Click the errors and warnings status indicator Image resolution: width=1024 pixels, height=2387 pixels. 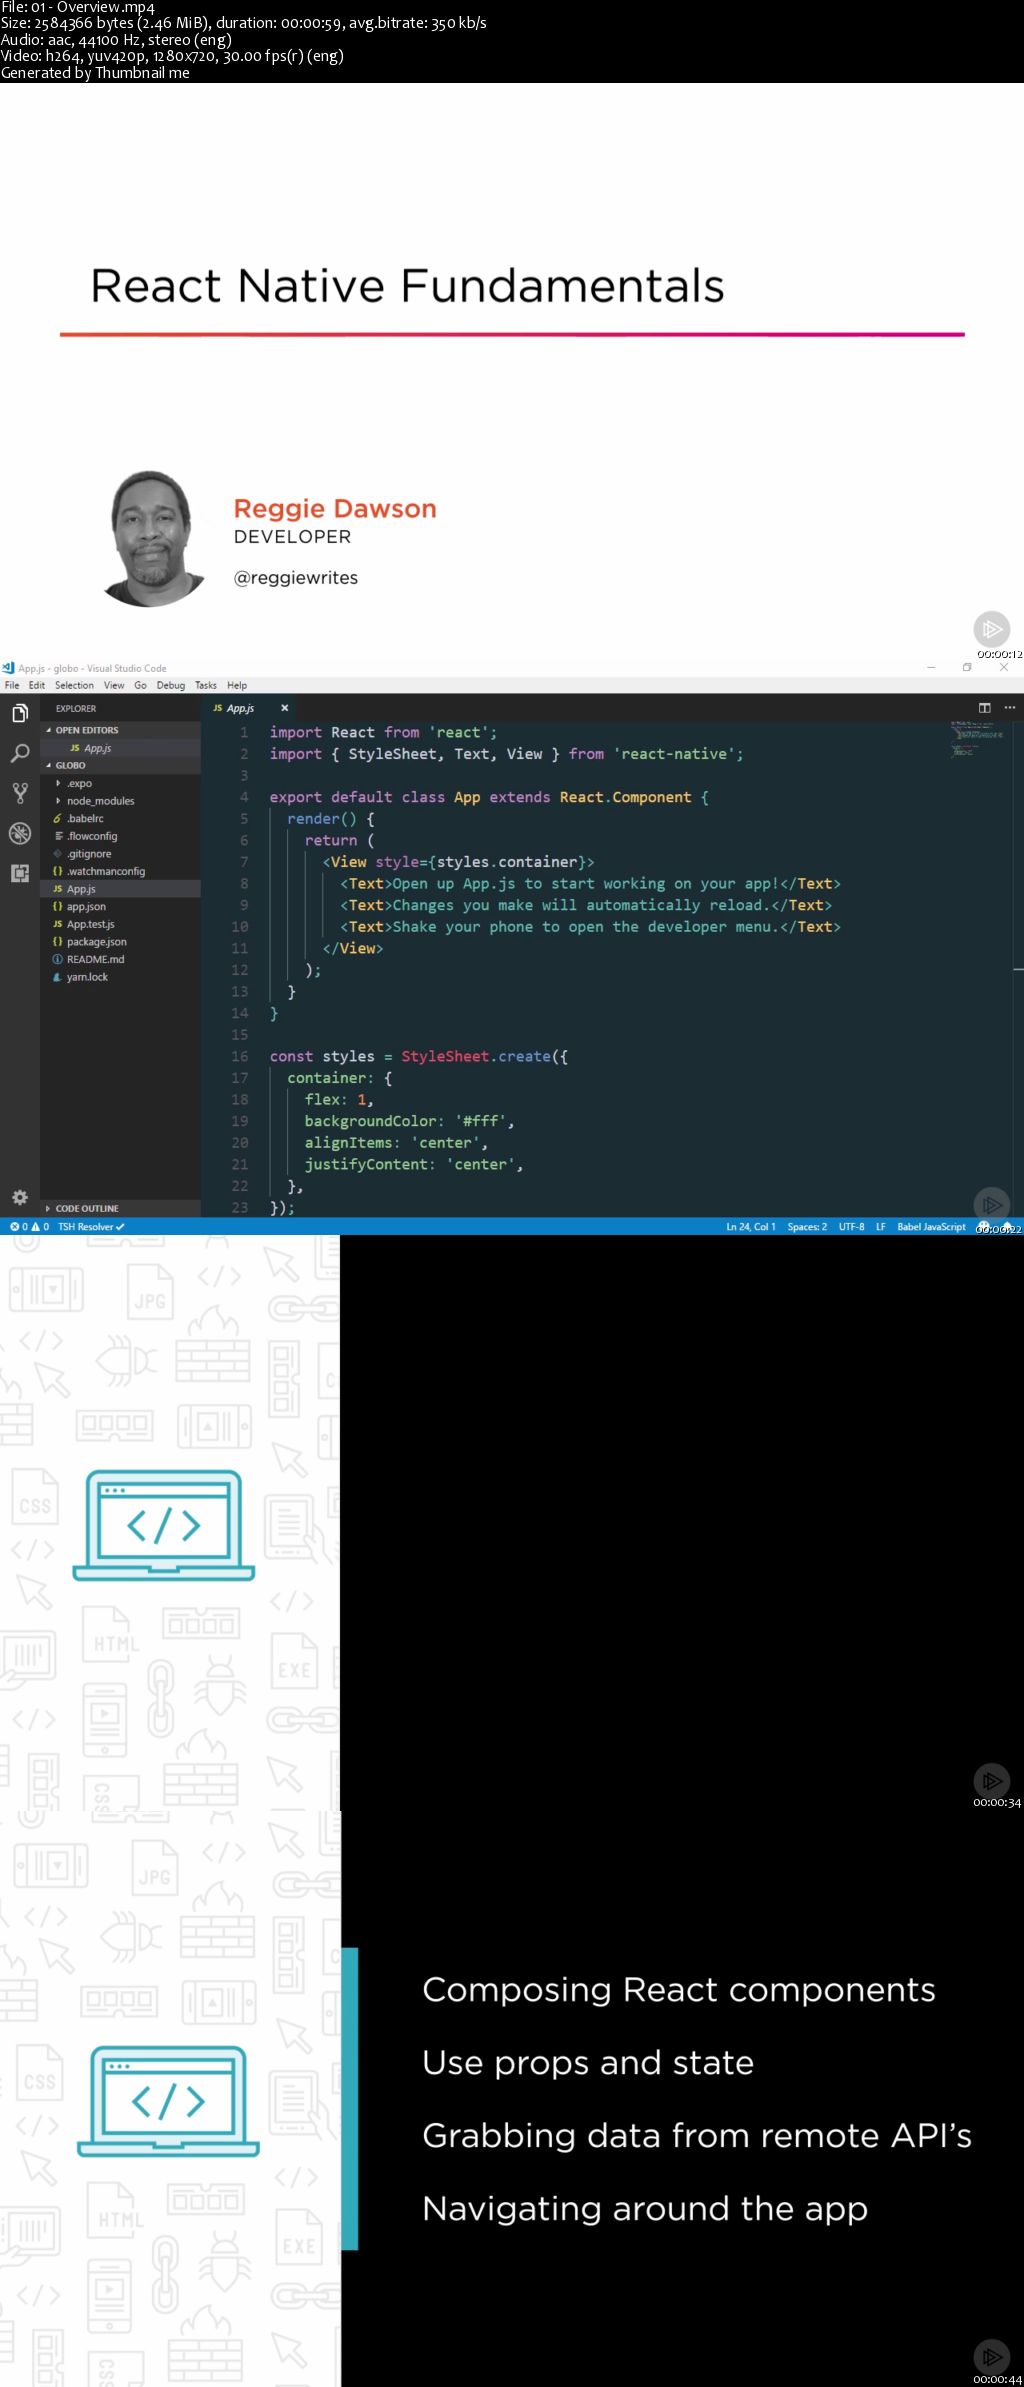[x=29, y=1226]
